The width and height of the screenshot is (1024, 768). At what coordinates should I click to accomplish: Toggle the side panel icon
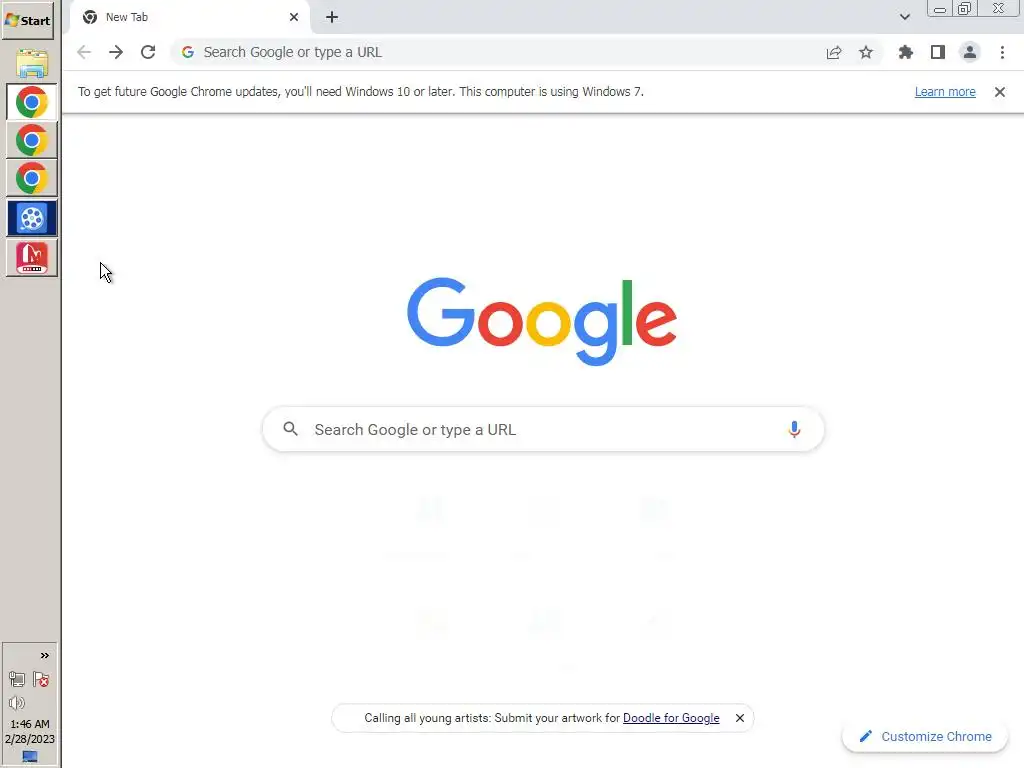(x=938, y=52)
